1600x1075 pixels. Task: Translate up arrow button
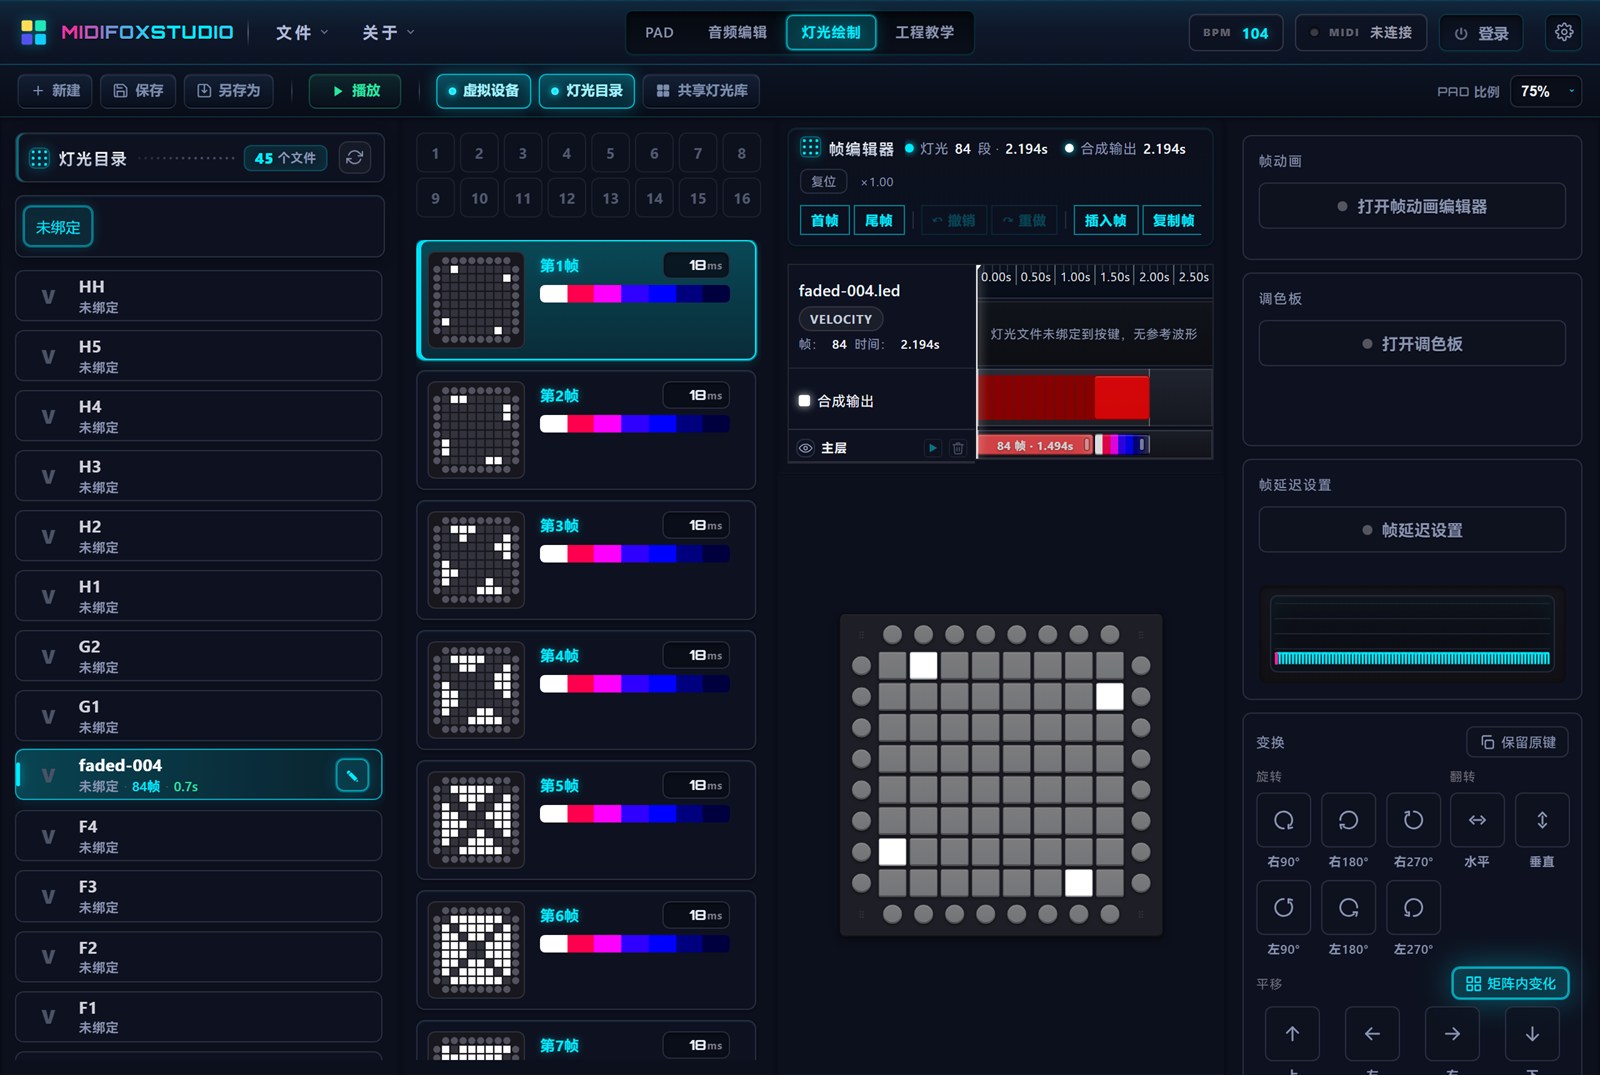click(1292, 1033)
